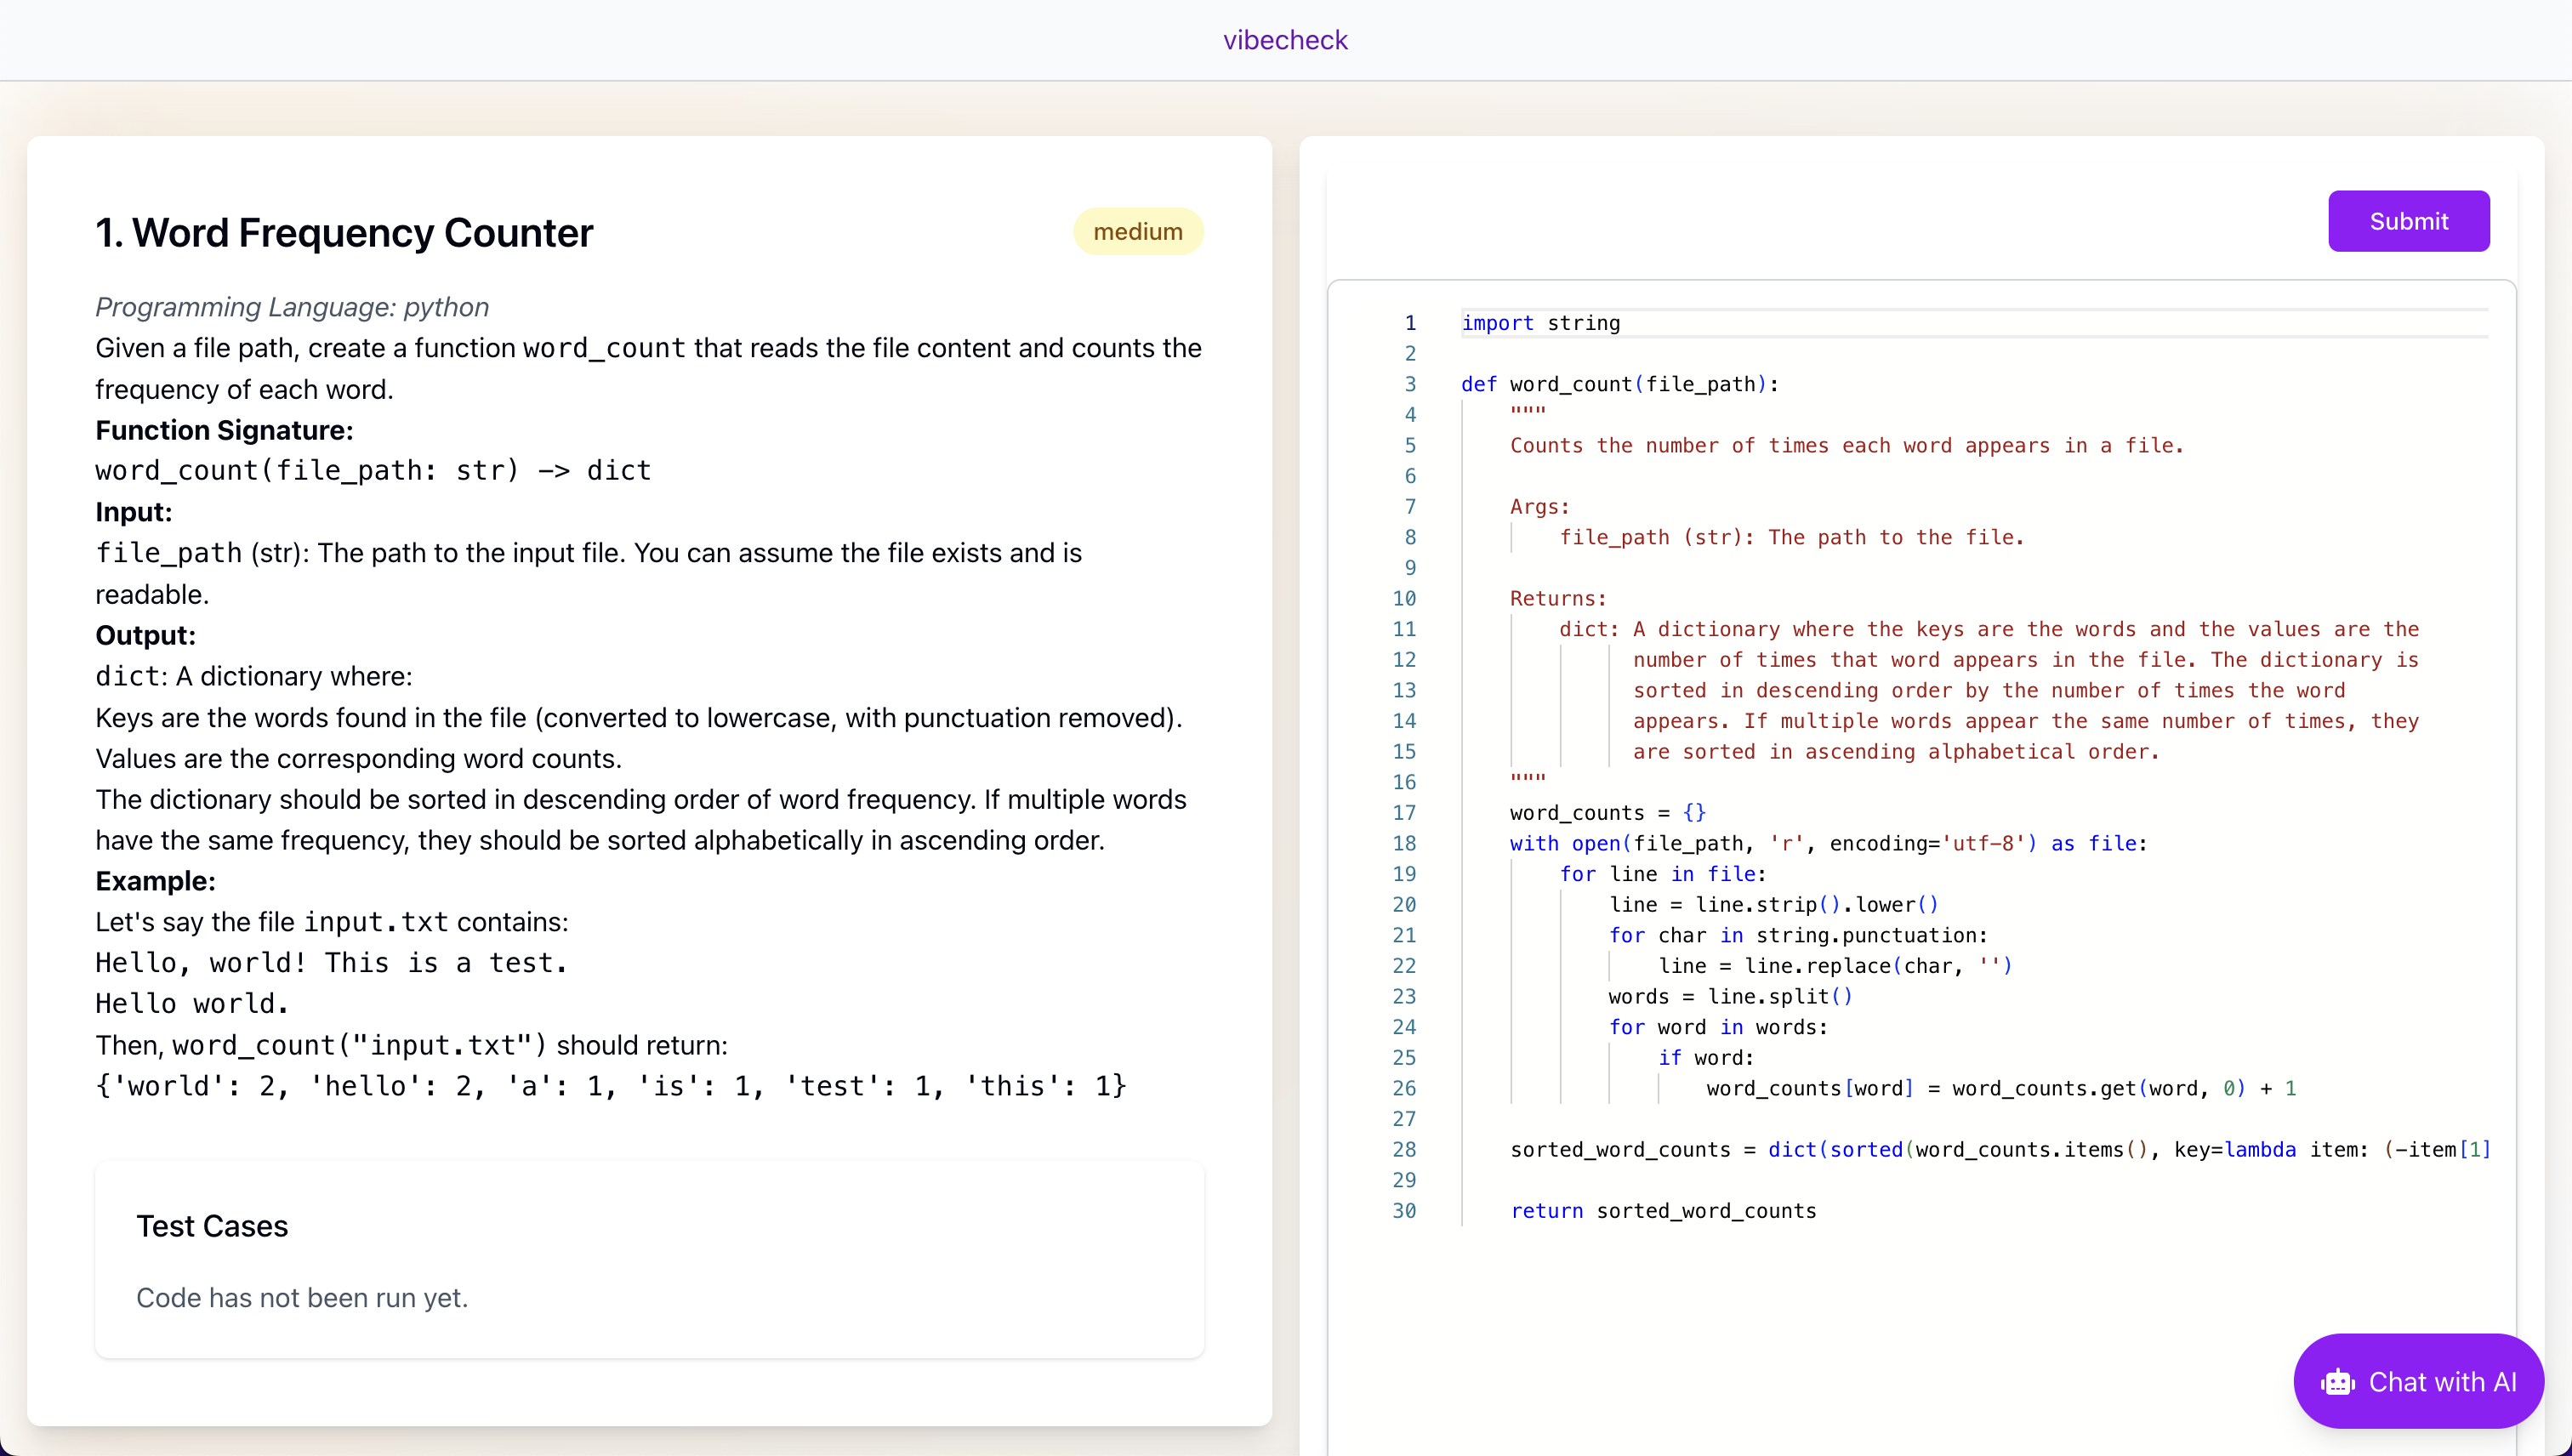The height and width of the screenshot is (1456, 2572).
Task: Place cursor on the import string line
Action: tap(1540, 323)
